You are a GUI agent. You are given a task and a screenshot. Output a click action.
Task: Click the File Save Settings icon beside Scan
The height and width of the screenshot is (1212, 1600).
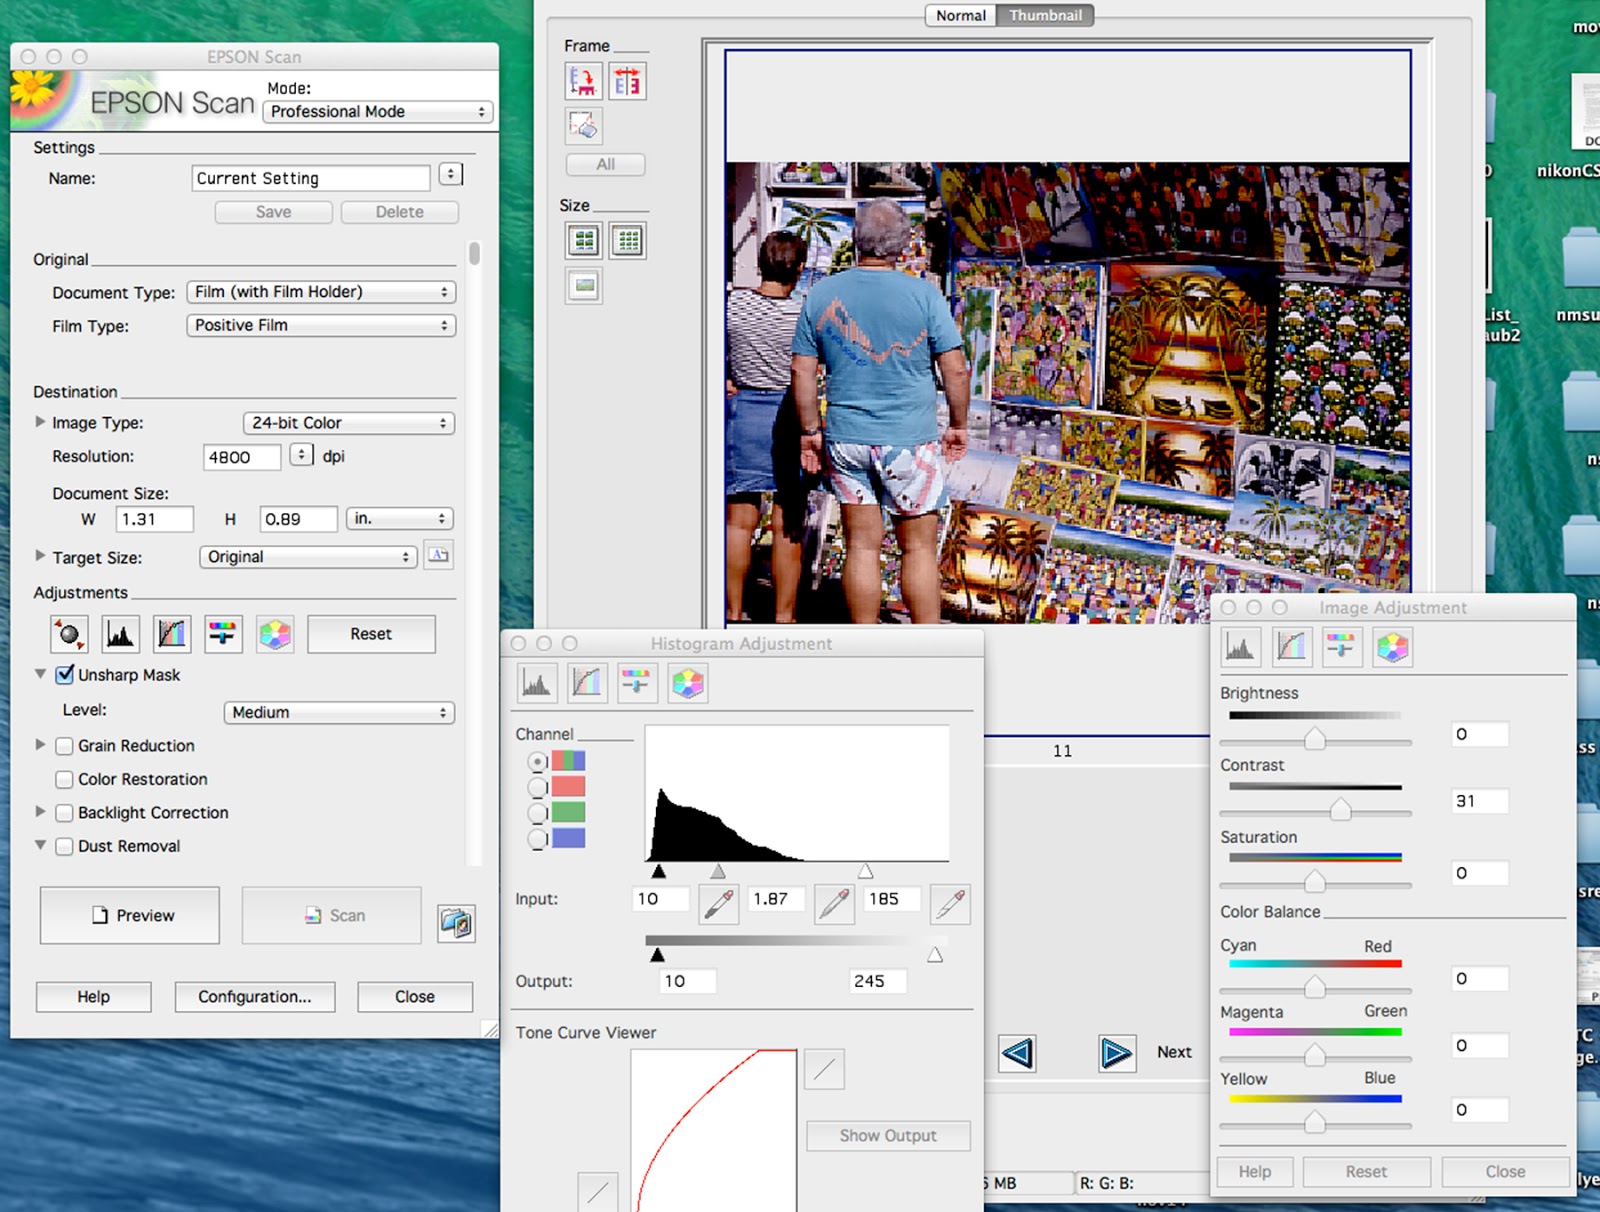(x=456, y=922)
